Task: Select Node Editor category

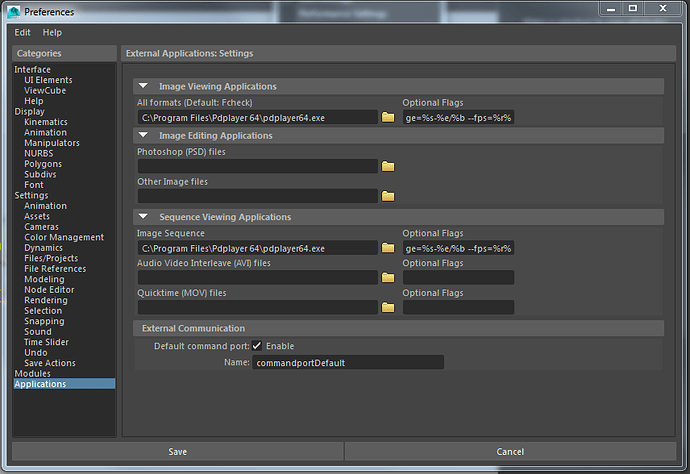Action: (x=49, y=290)
